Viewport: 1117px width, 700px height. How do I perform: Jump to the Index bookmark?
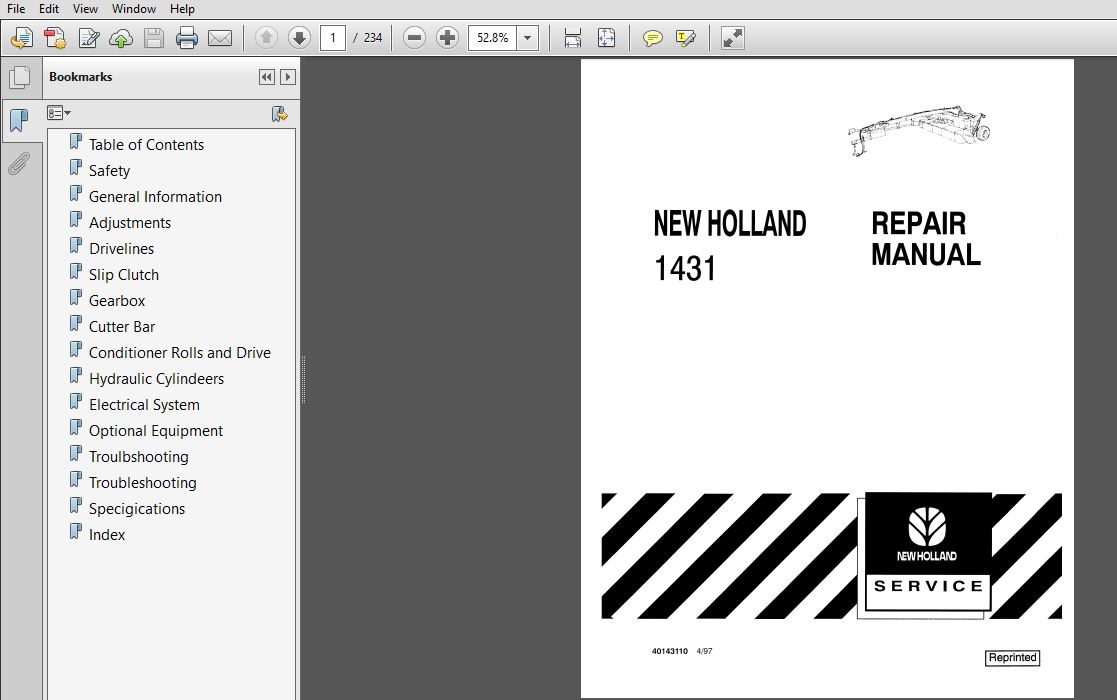click(x=107, y=535)
